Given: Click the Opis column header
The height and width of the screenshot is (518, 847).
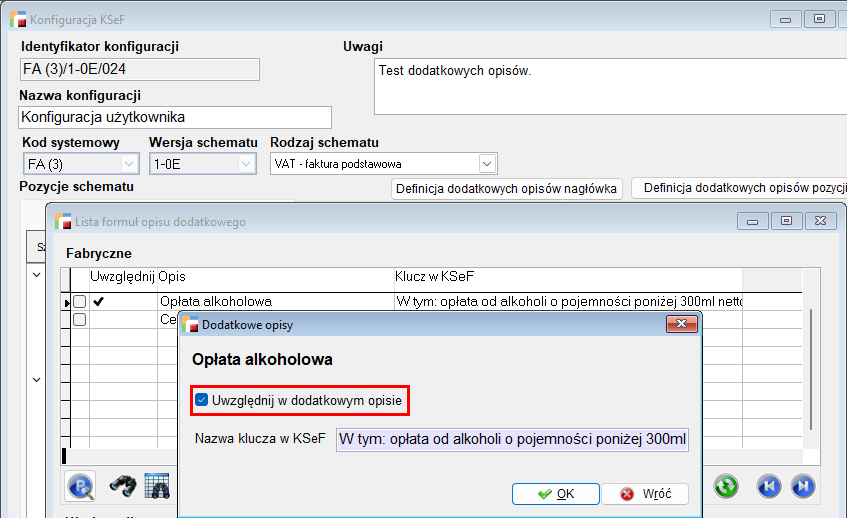Looking at the screenshot, I should coord(172,276).
